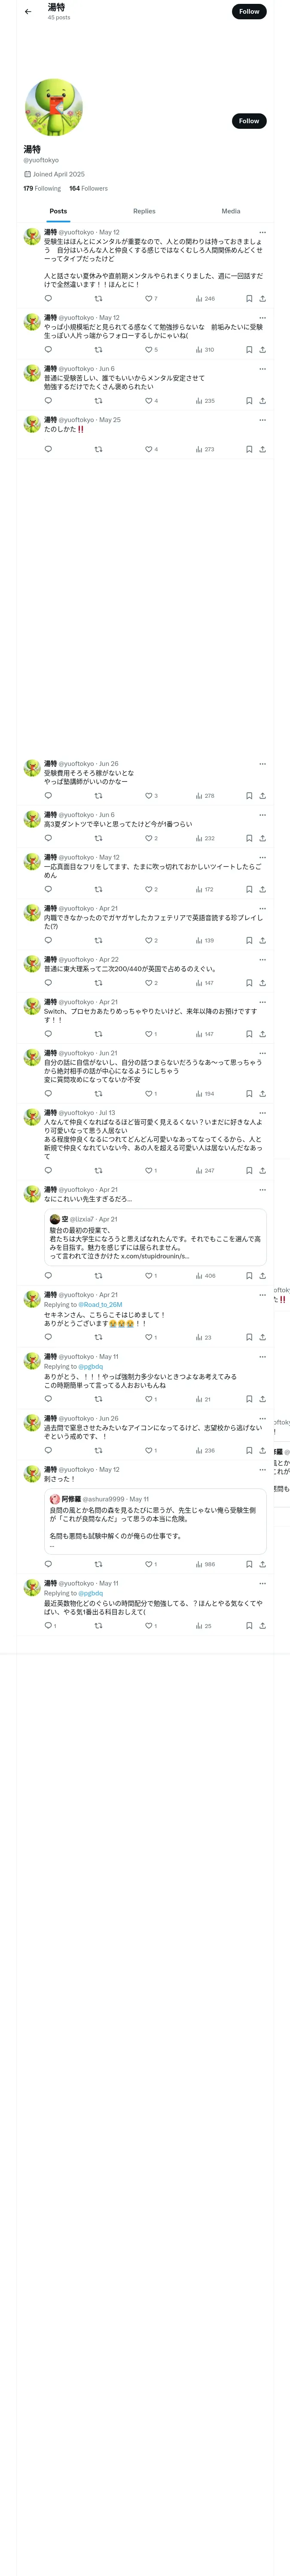Reply to the Jul 13 post

48,1170
